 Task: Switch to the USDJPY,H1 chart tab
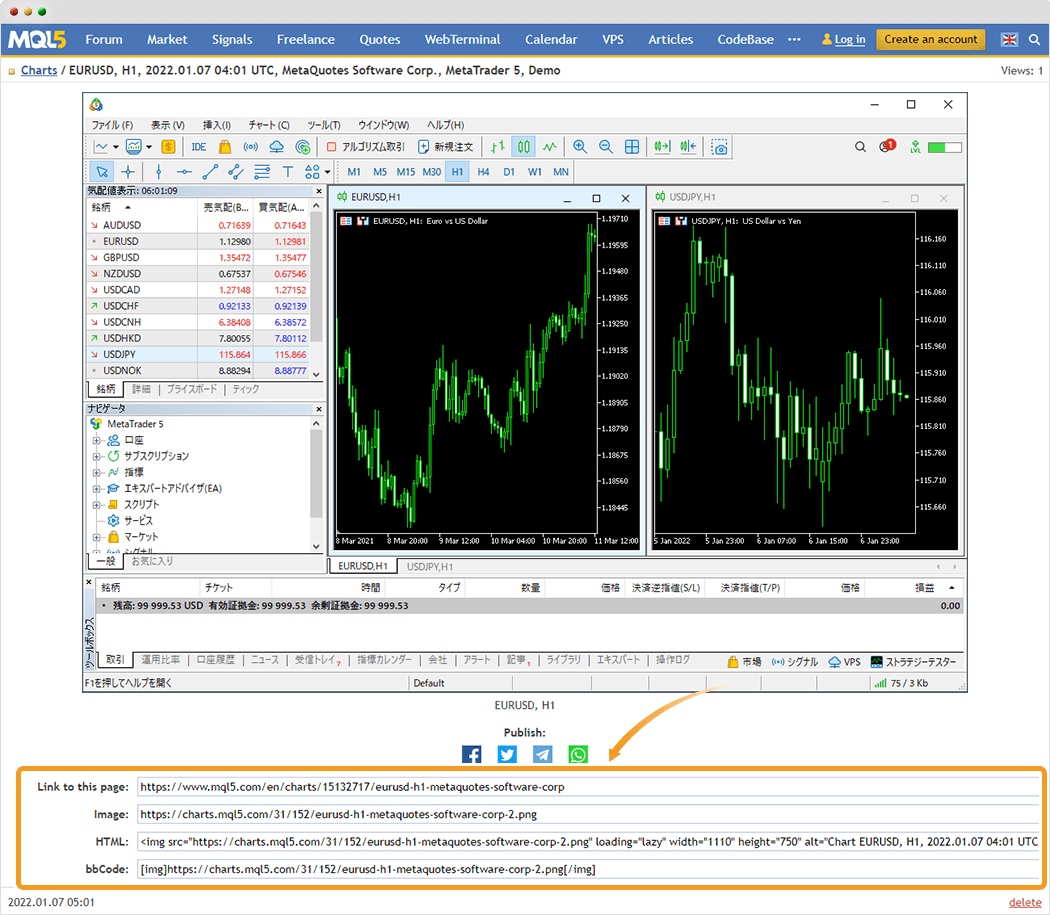[430, 567]
